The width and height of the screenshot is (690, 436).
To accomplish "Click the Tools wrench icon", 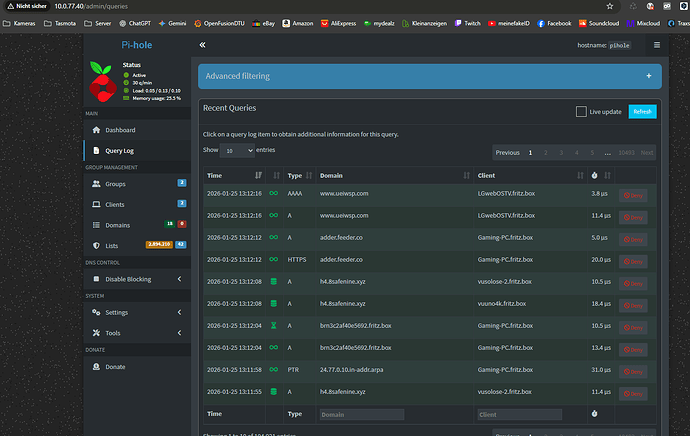I will 96,333.
